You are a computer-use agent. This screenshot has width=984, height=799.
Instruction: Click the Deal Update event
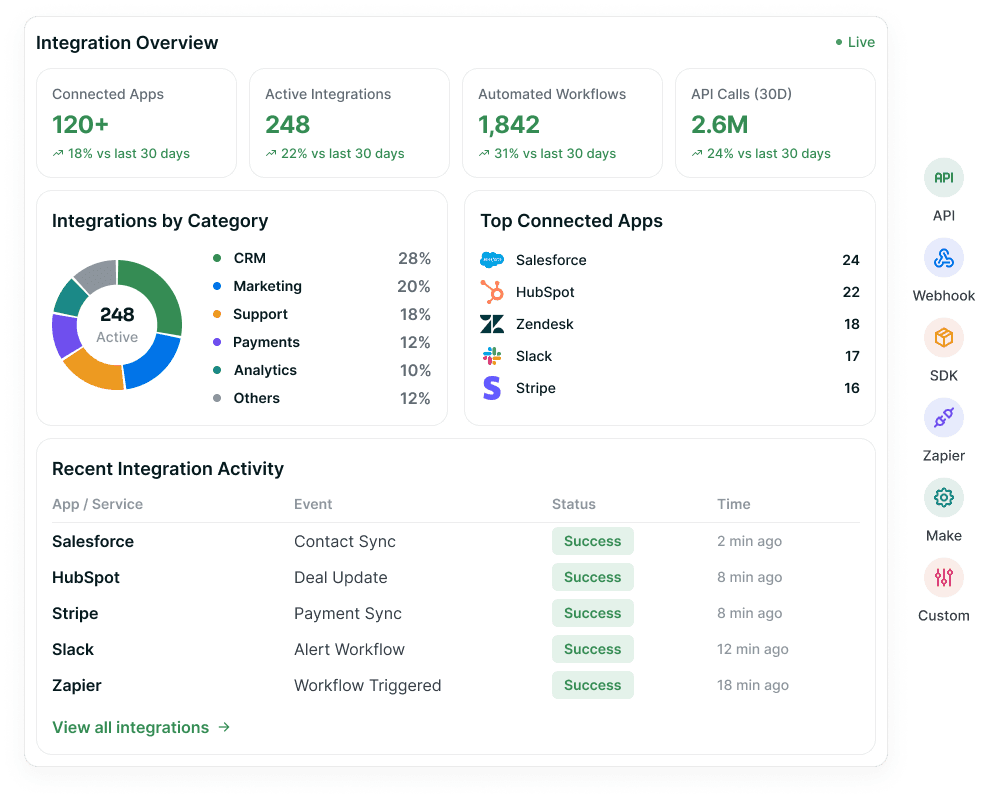click(341, 577)
